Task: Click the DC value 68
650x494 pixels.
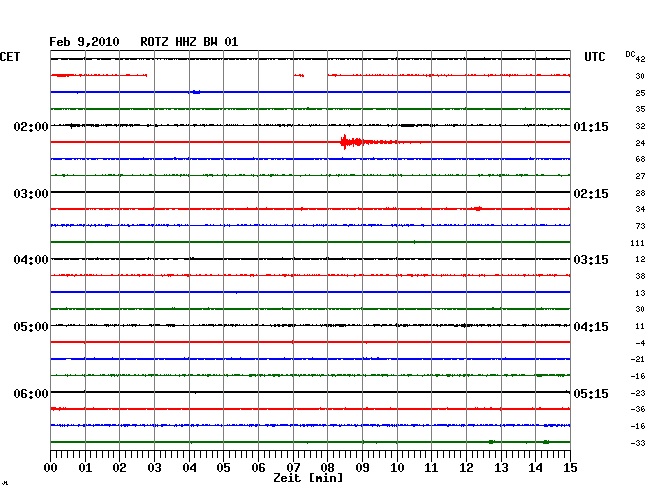Action: click(x=640, y=159)
